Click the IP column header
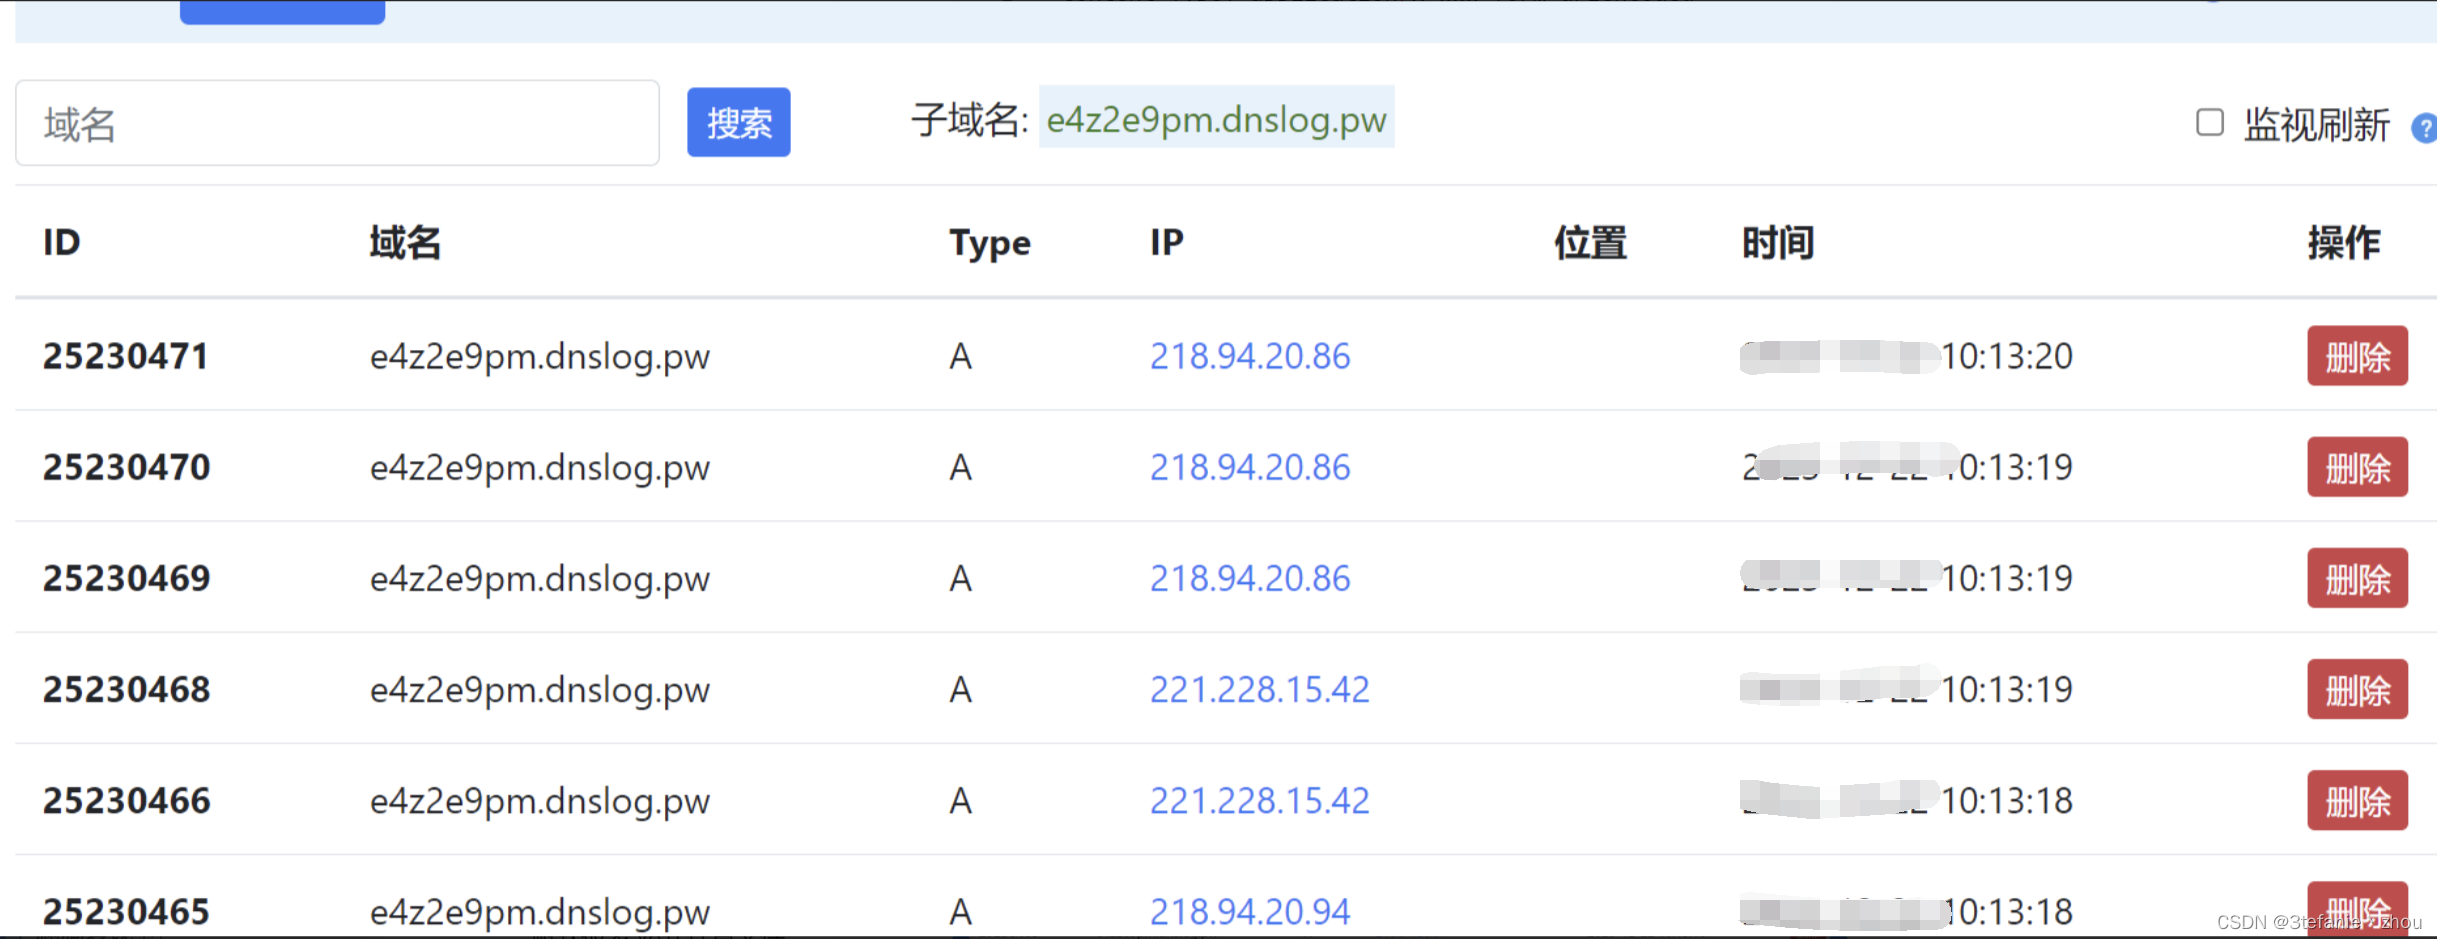The image size is (2437, 939). (x=1166, y=241)
